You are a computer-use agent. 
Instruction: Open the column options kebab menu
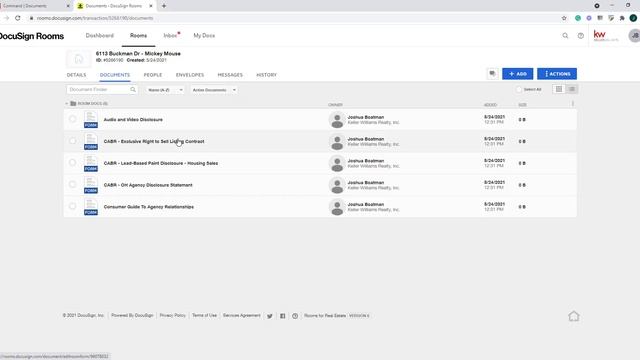tap(573, 104)
